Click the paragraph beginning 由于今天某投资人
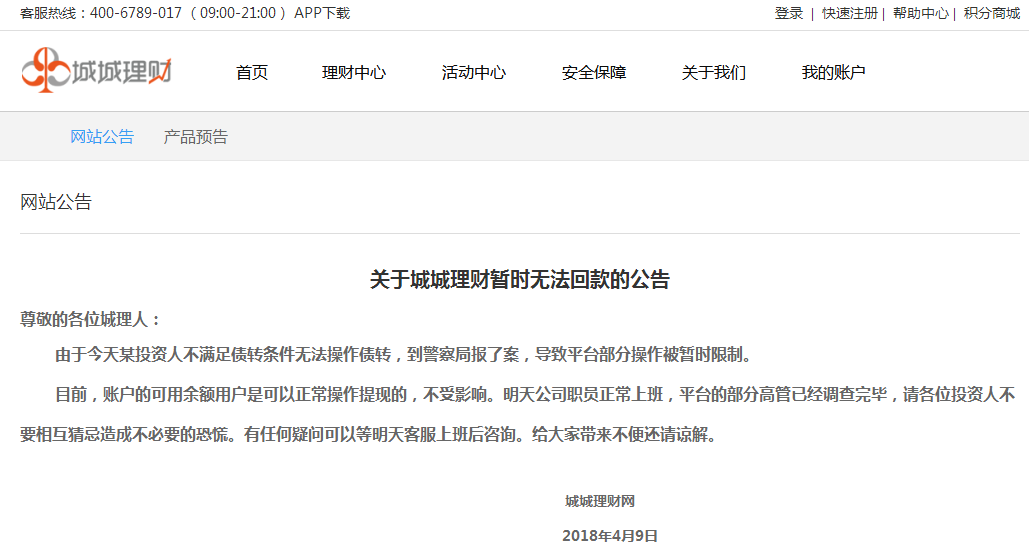 (404, 355)
